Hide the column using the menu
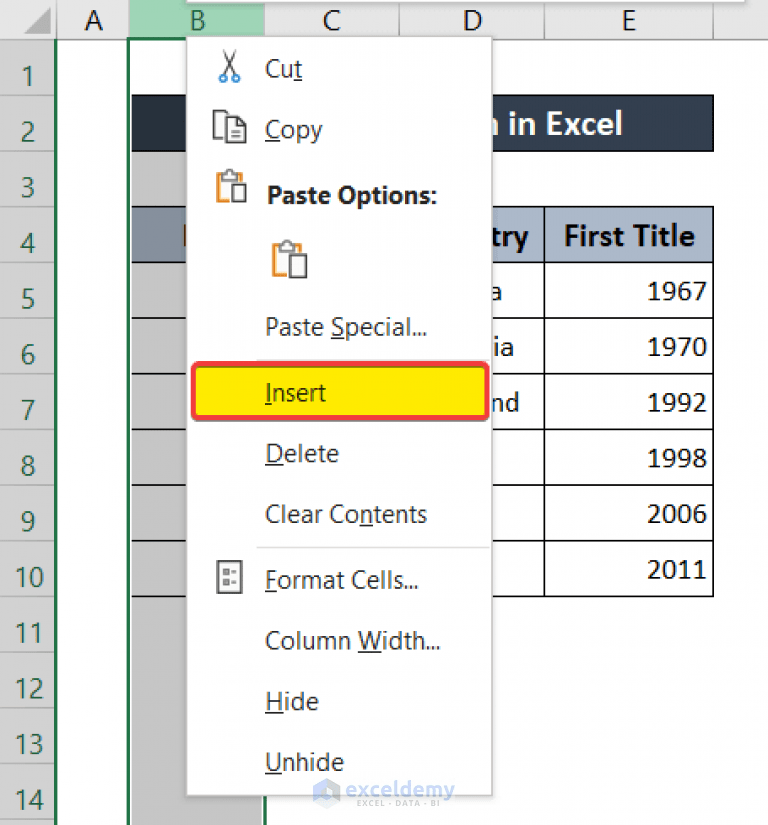768x825 pixels. [291, 701]
